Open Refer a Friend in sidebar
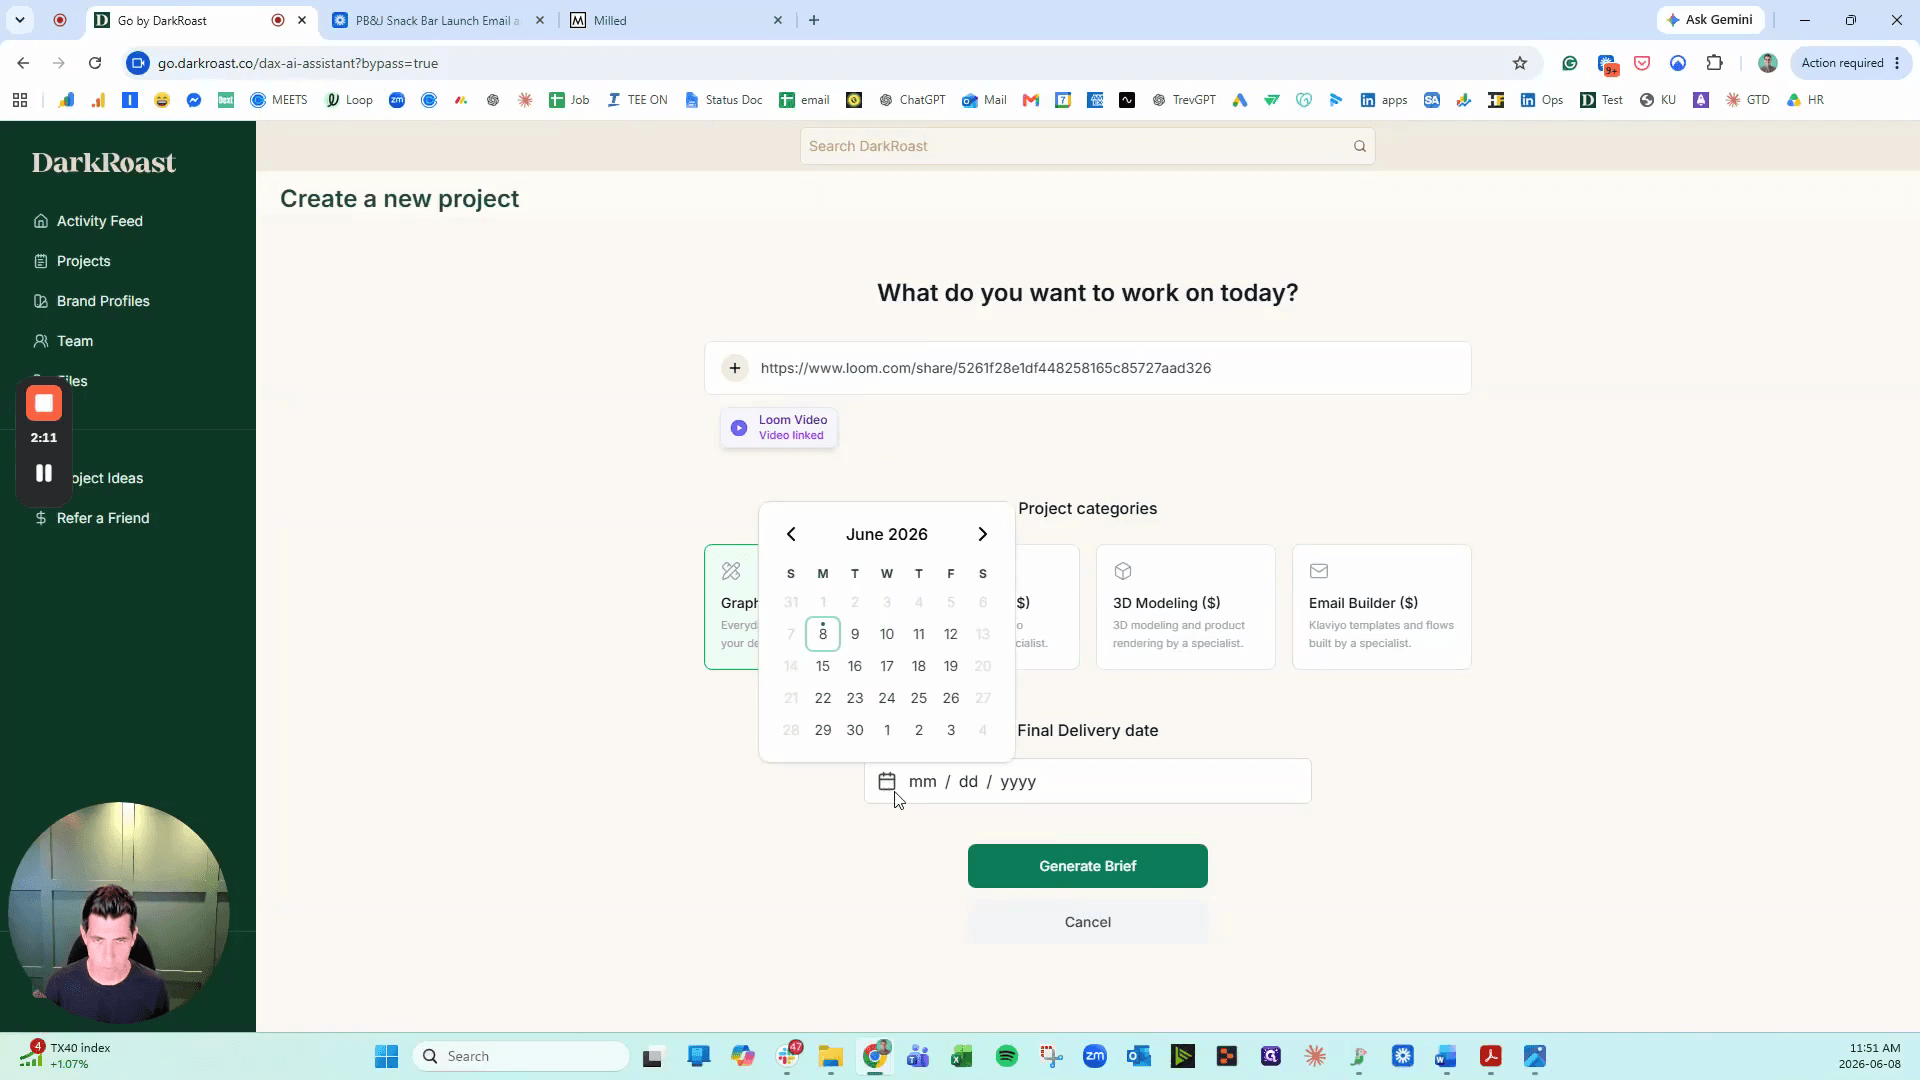 [91, 518]
